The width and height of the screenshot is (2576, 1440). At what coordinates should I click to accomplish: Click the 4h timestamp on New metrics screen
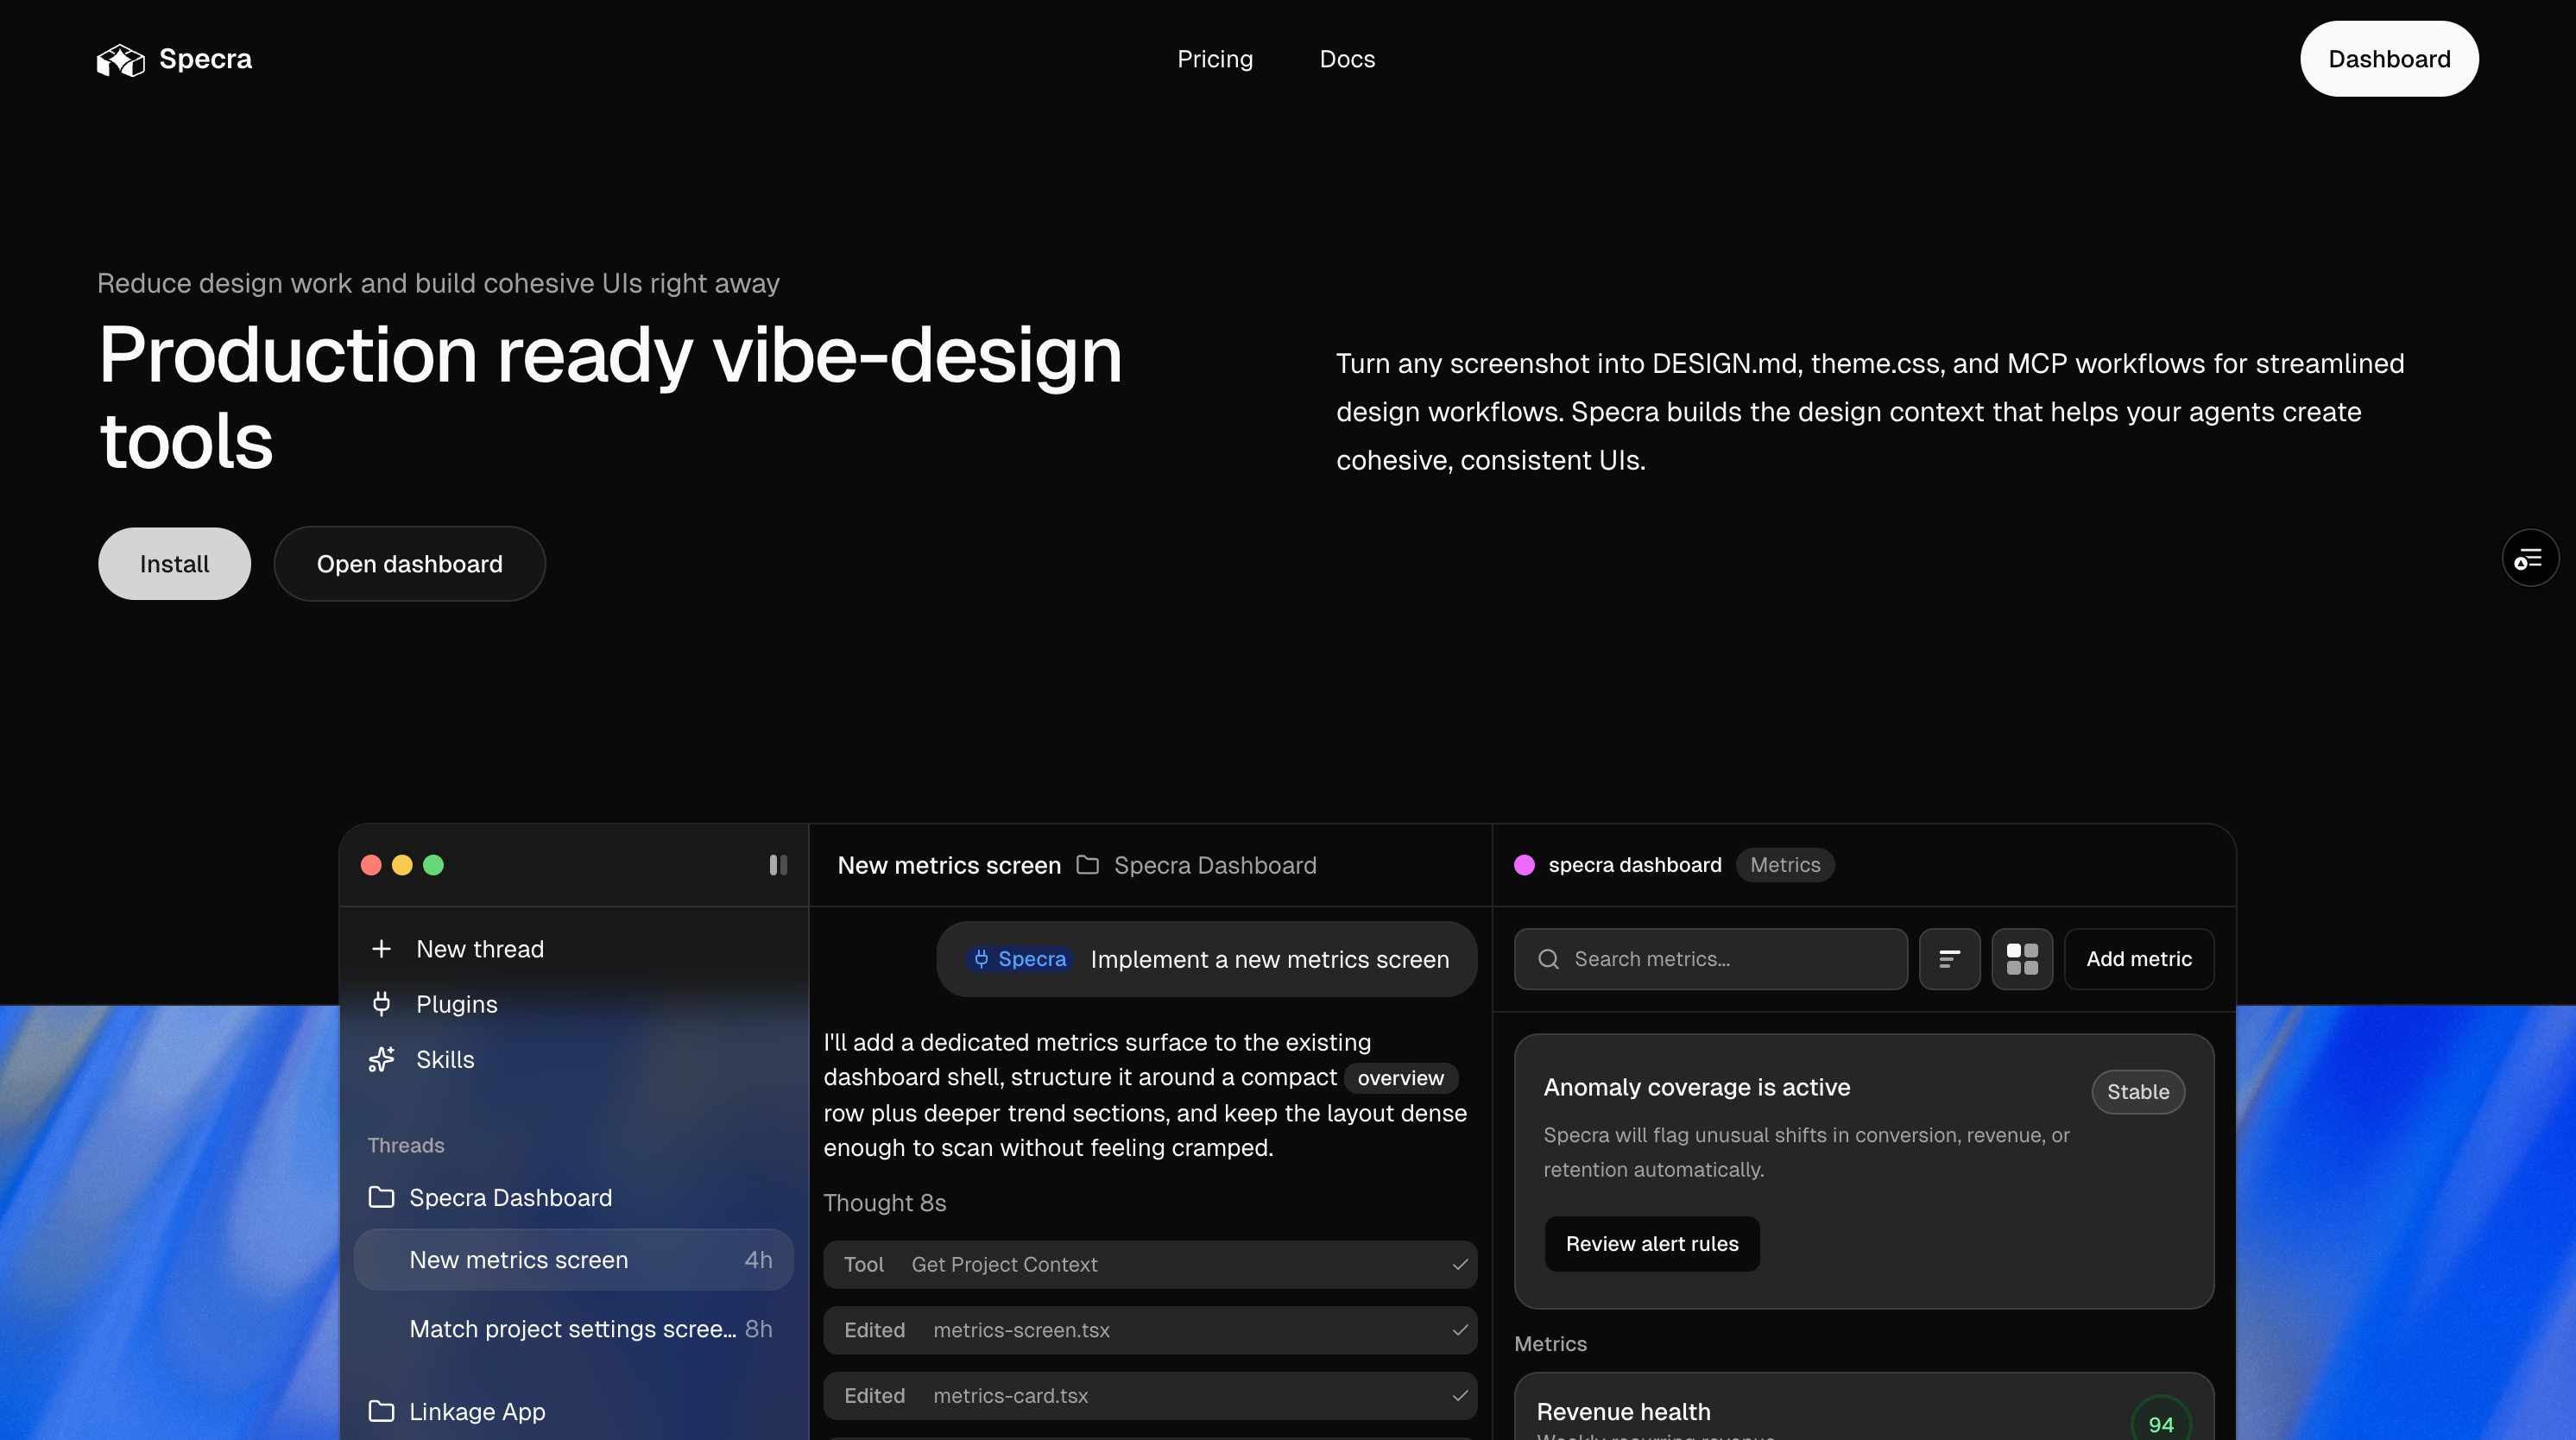pos(758,1260)
